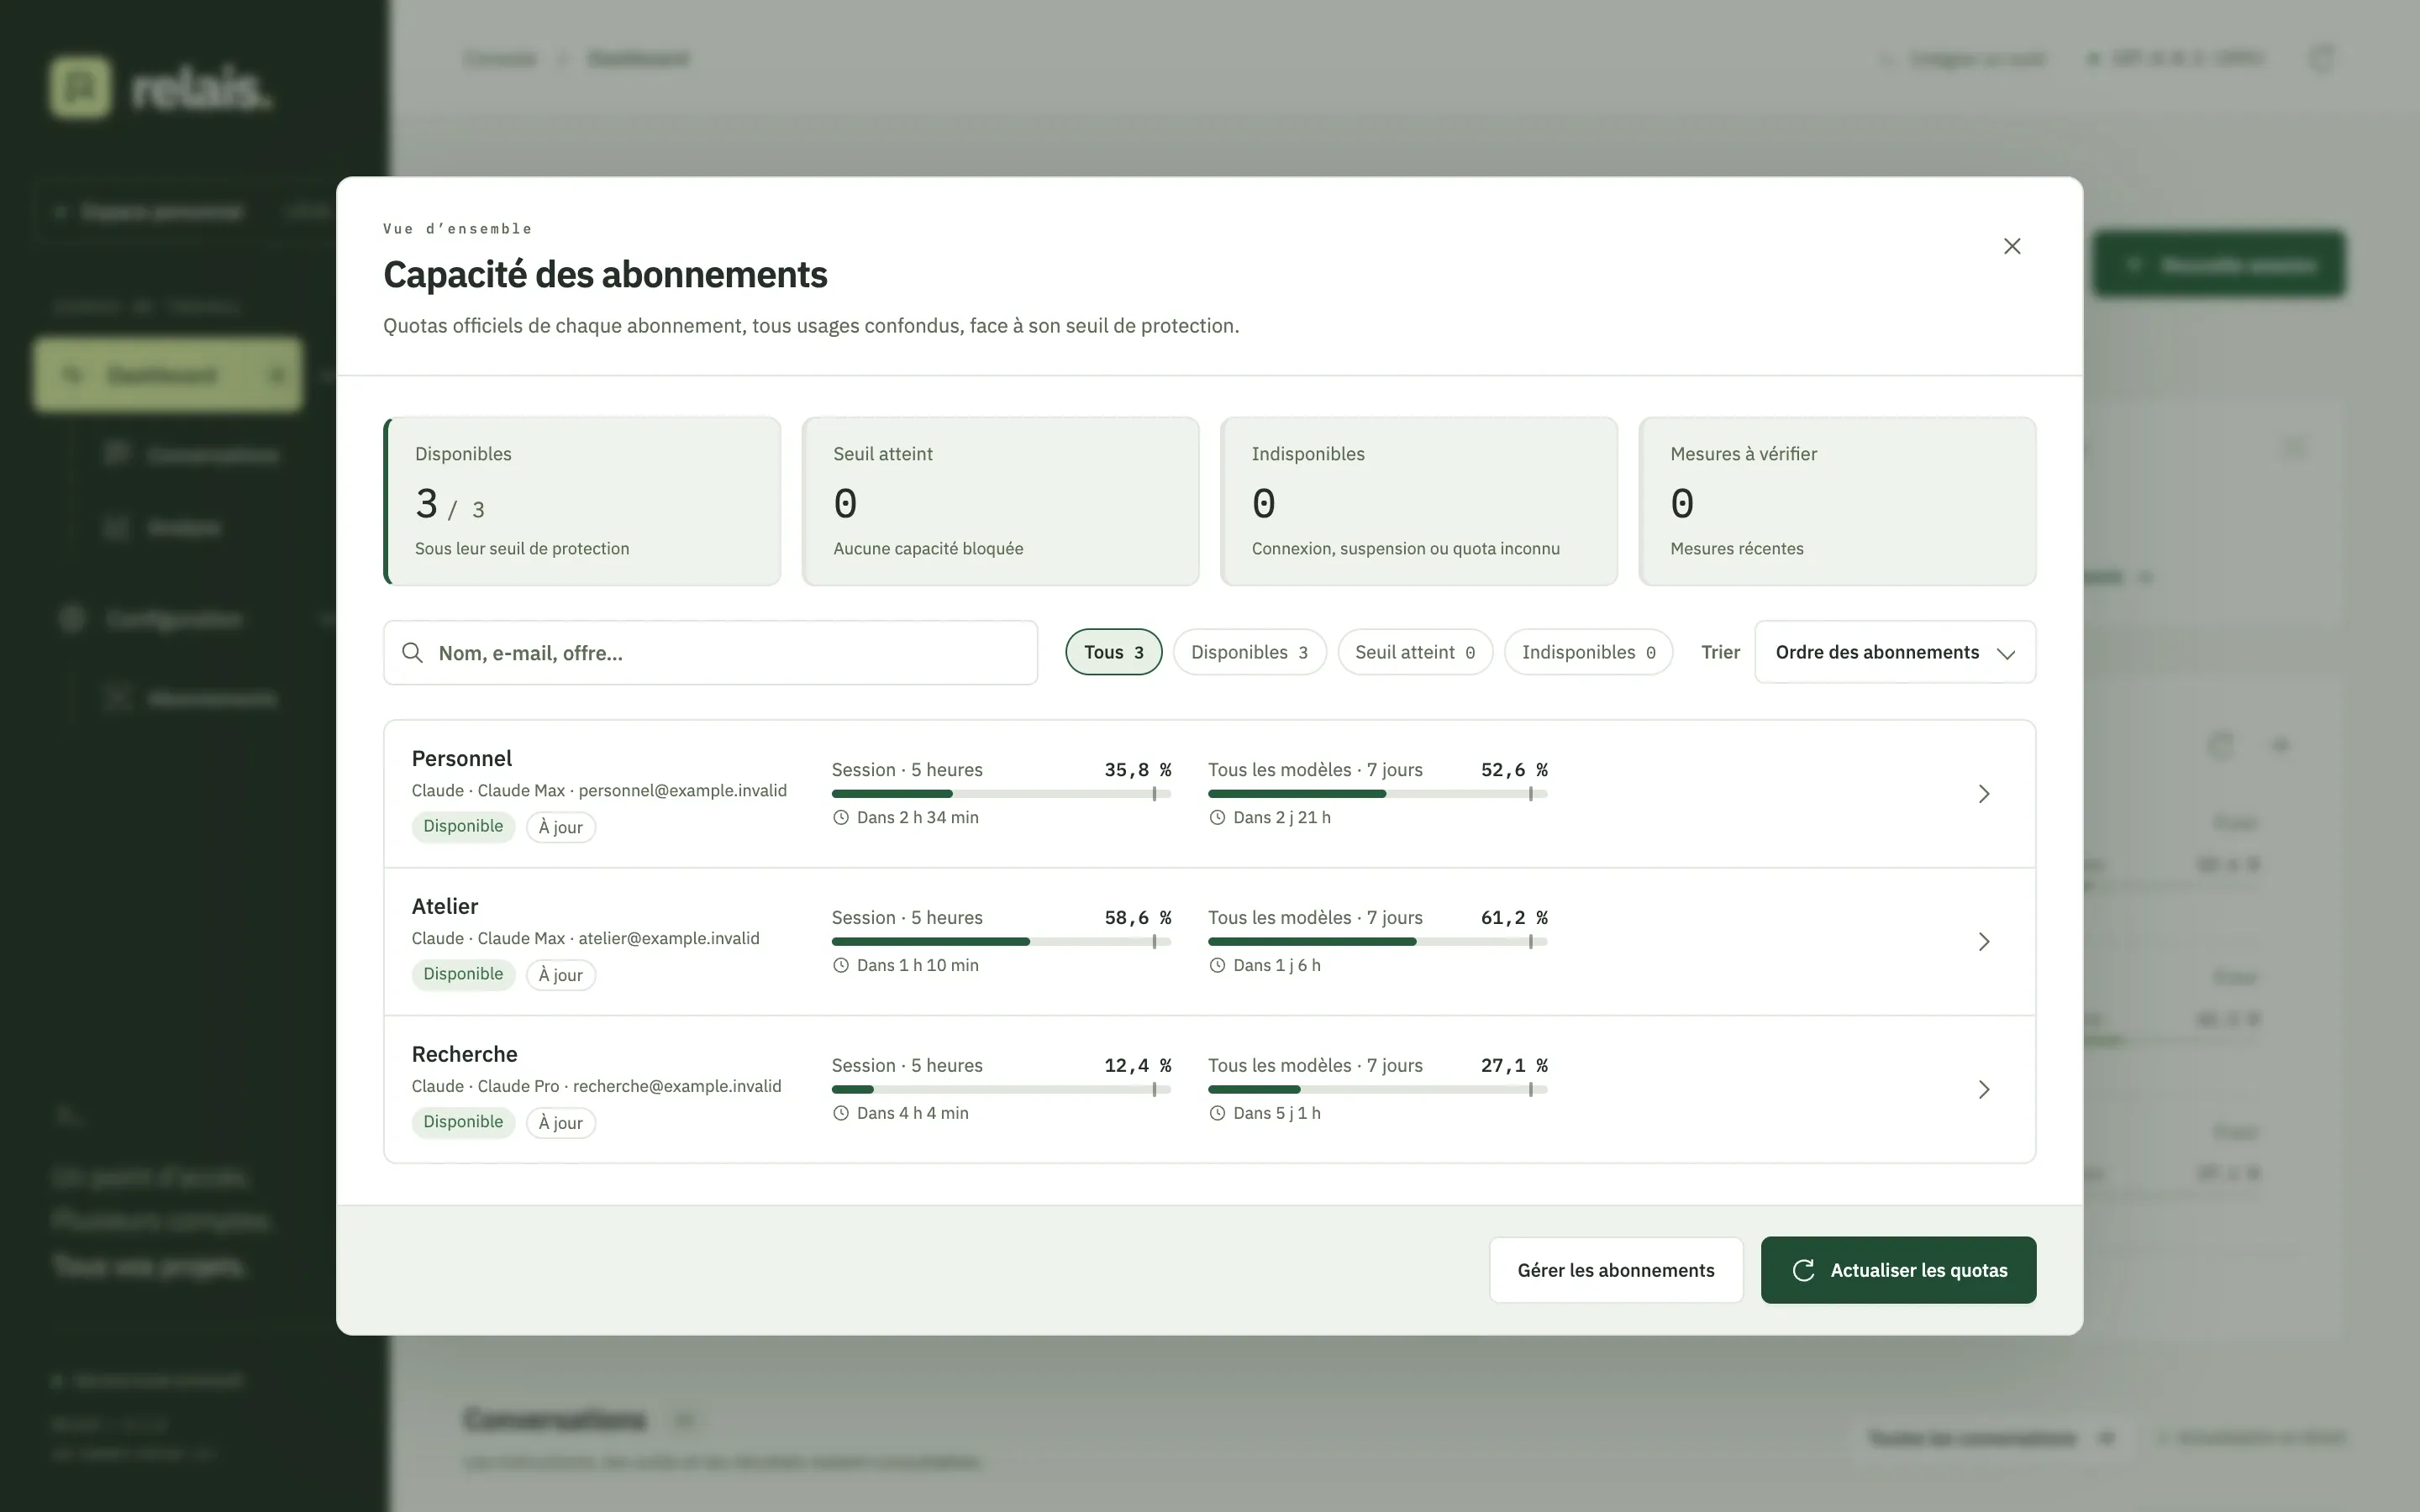Click the À jour badge in Atelier row
This screenshot has height=1512, width=2420.
tap(561, 975)
